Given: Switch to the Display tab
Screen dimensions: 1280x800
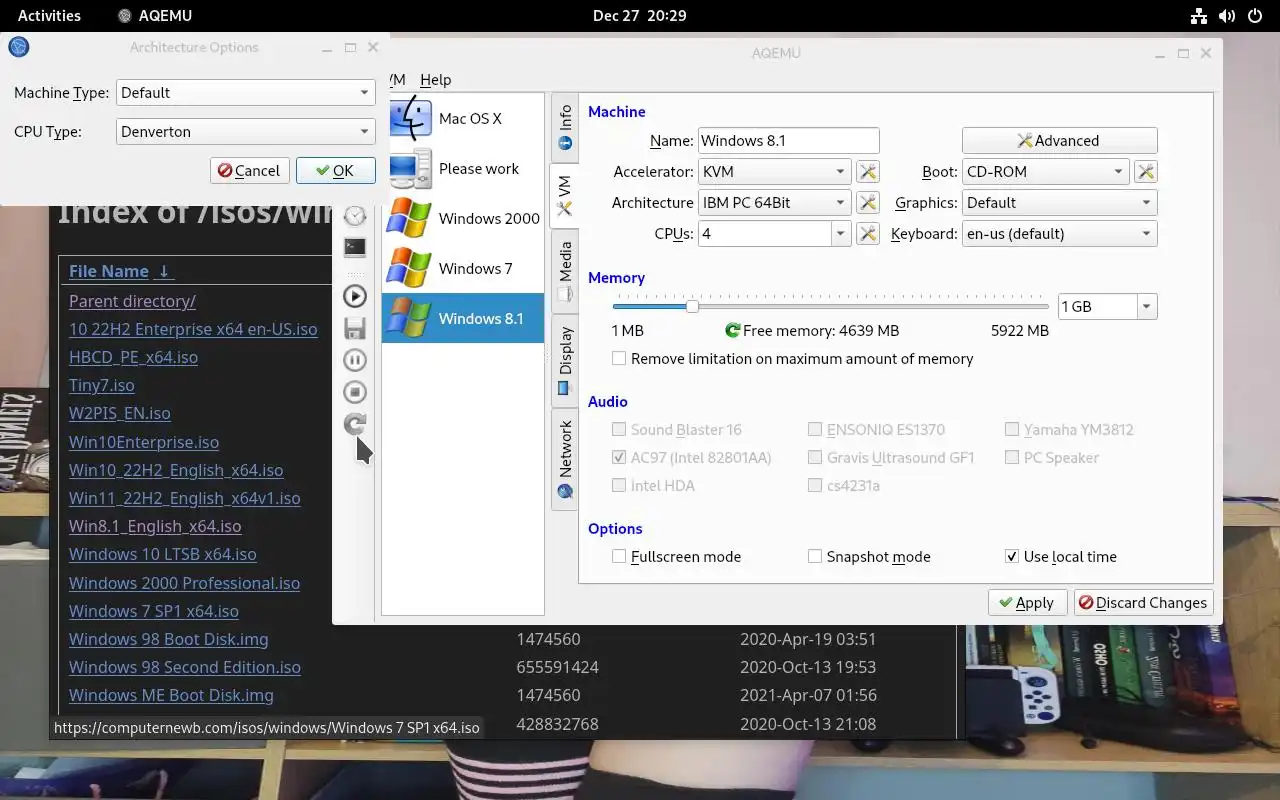Looking at the screenshot, I should click(565, 360).
